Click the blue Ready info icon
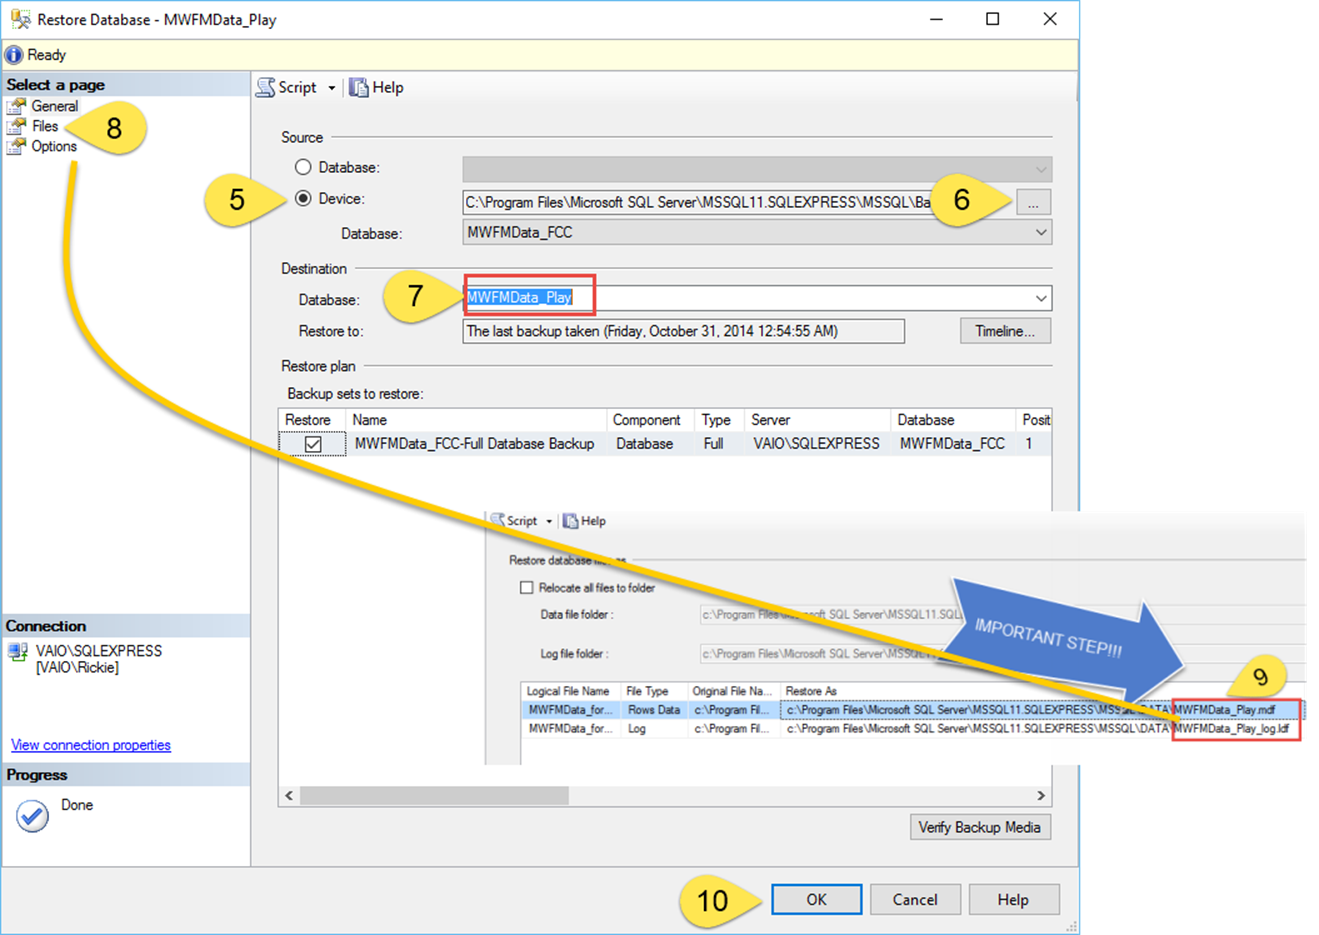1319x935 pixels. pyautogui.click(x=14, y=55)
